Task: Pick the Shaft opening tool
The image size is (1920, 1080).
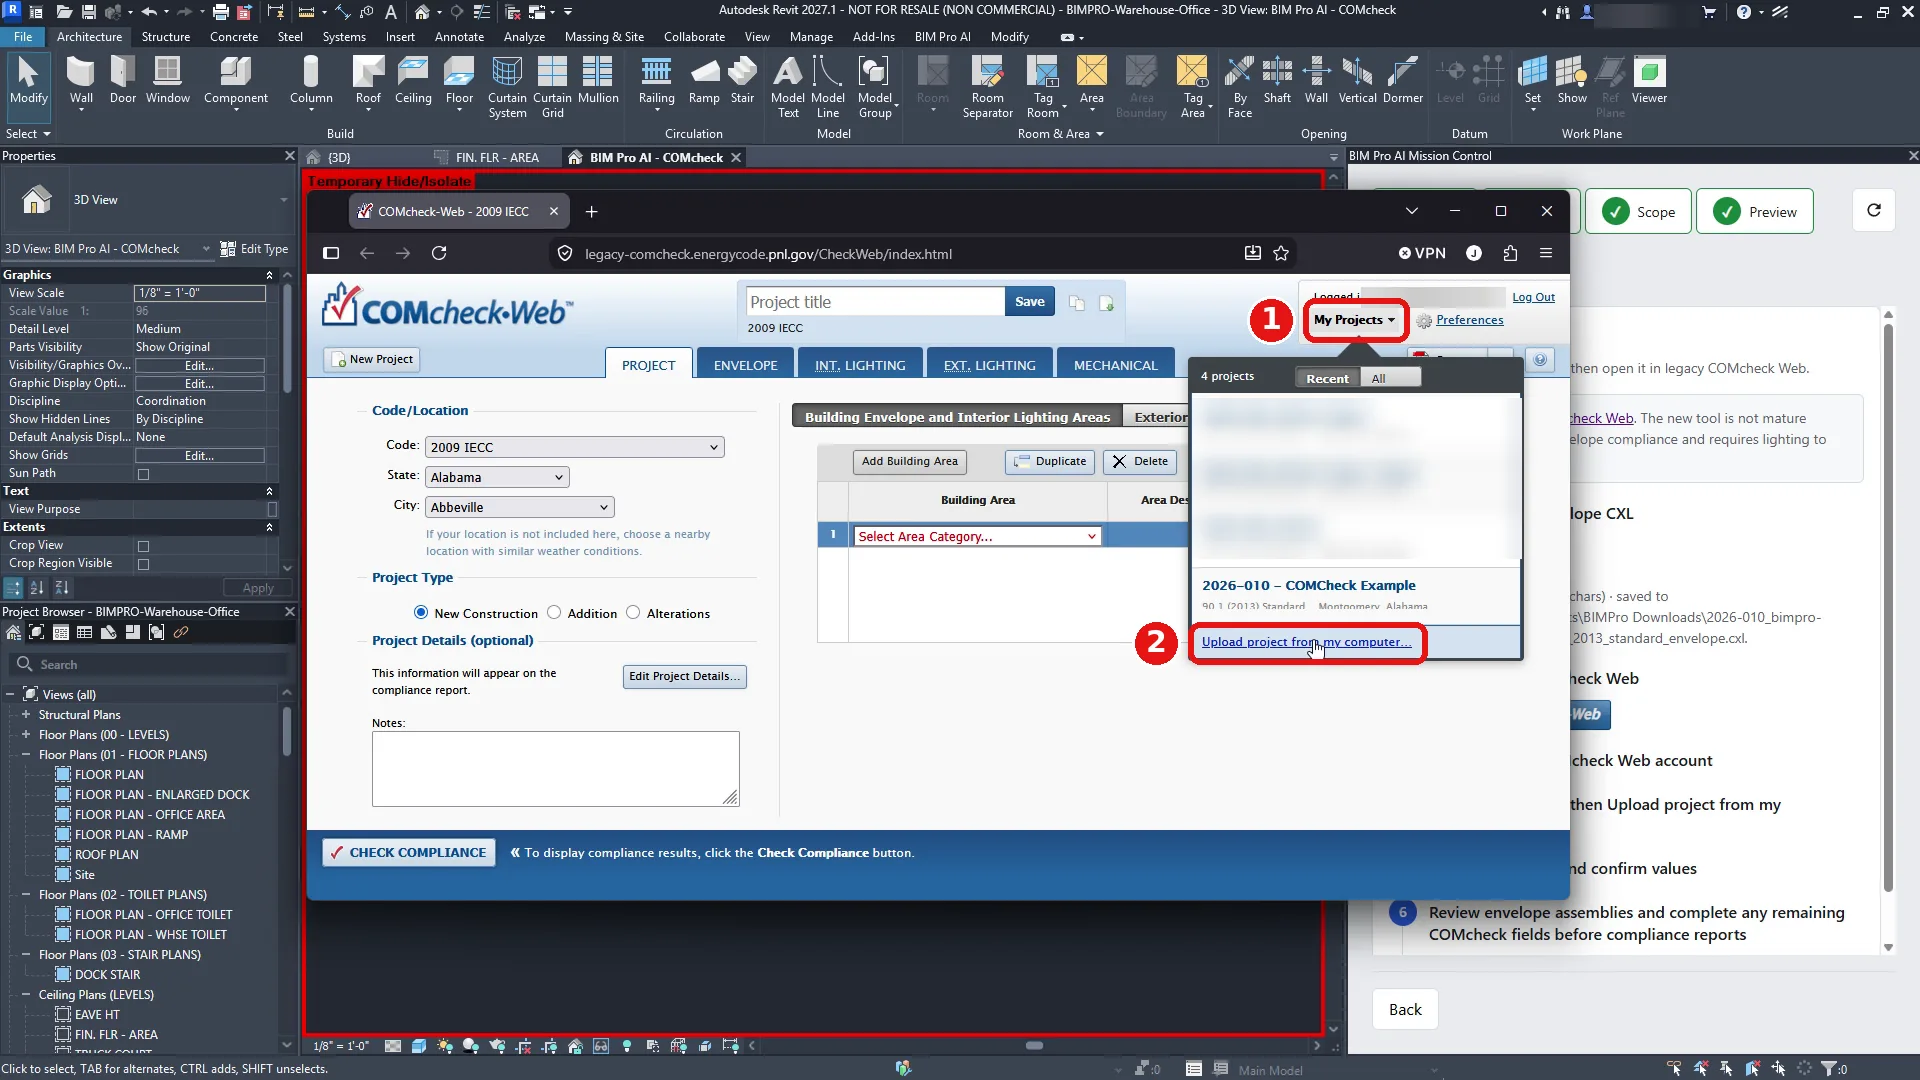Action: tap(1277, 80)
